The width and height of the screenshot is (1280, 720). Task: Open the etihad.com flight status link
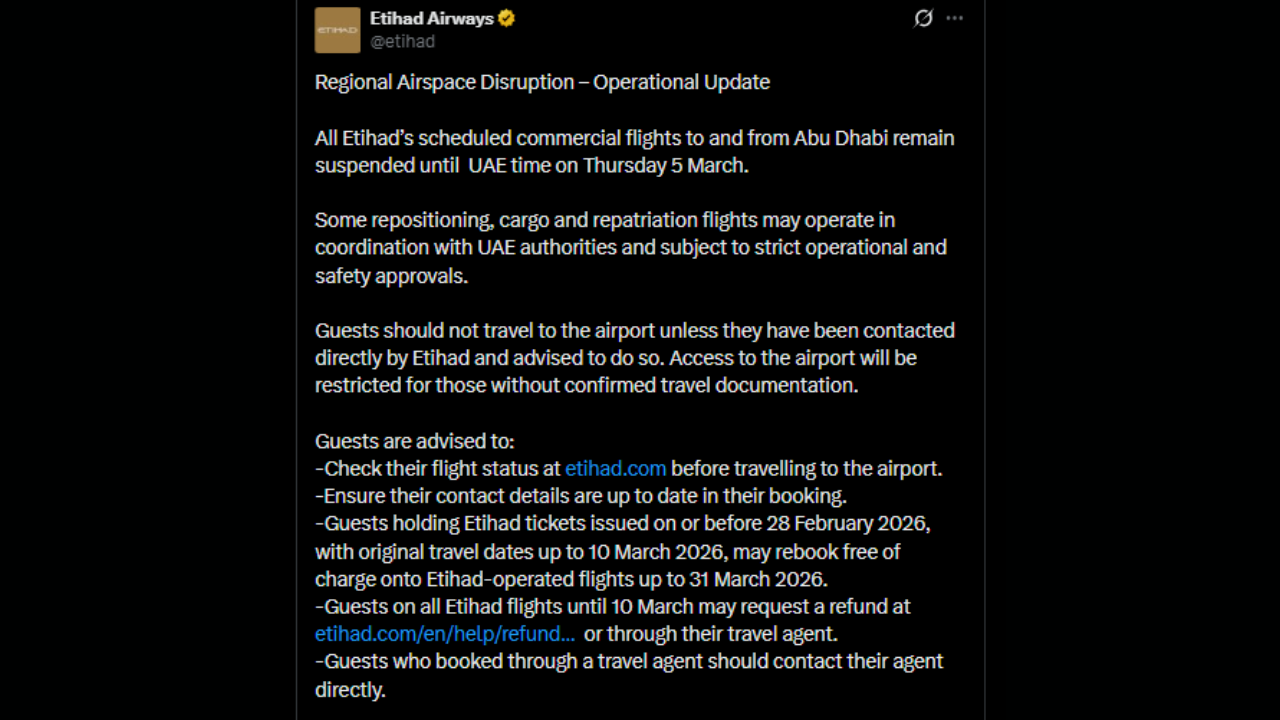tap(615, 468)
